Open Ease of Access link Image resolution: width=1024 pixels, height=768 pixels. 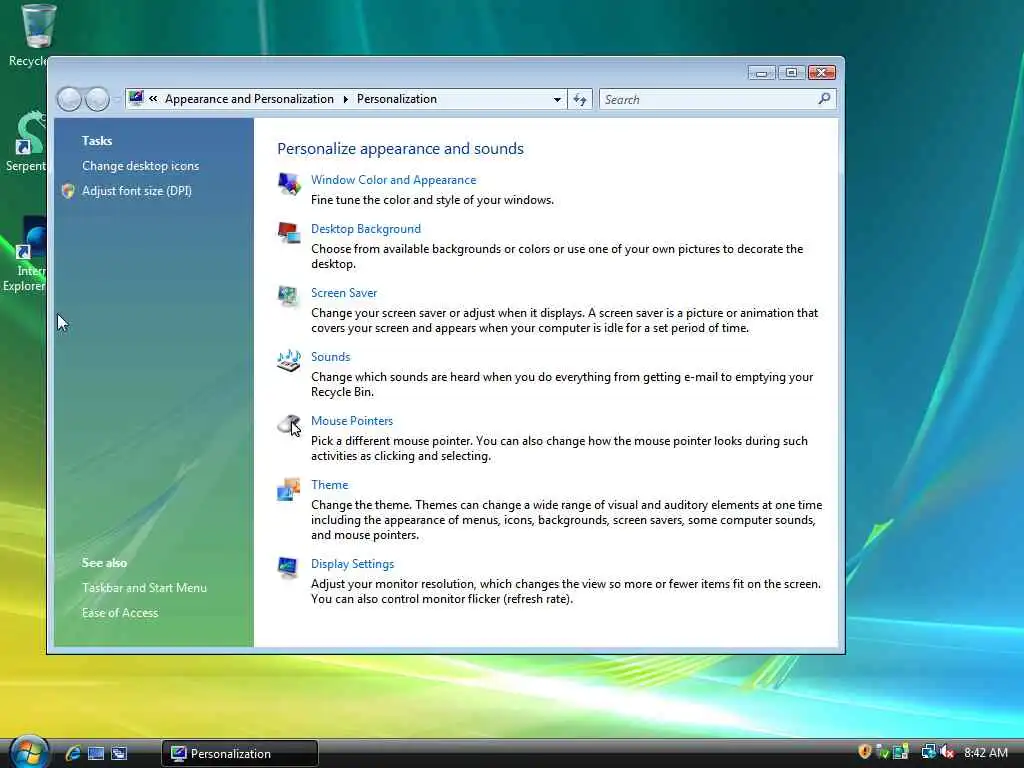(x=120, y=613)
